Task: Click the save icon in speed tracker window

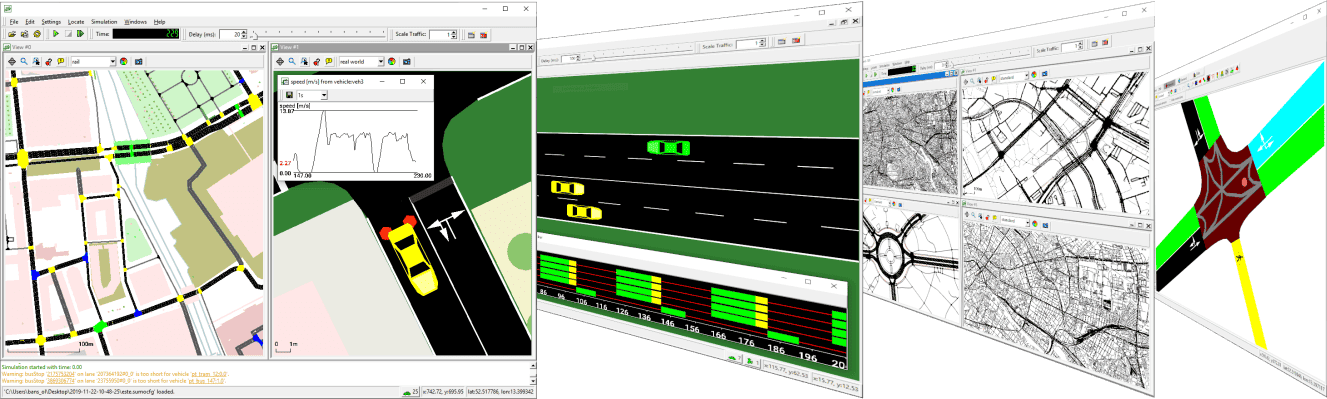Action: coord(289,95)
